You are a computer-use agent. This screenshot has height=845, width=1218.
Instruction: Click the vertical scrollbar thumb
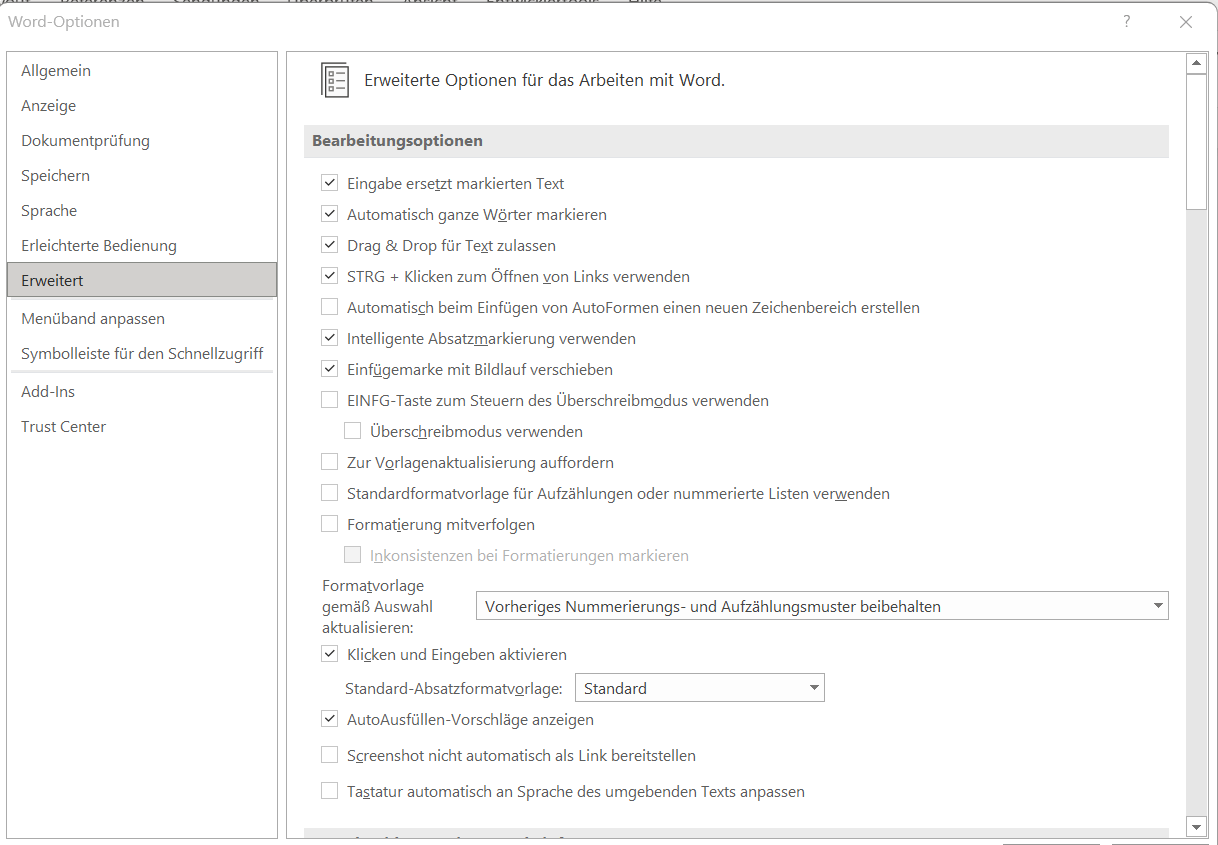click(1196, 142)
